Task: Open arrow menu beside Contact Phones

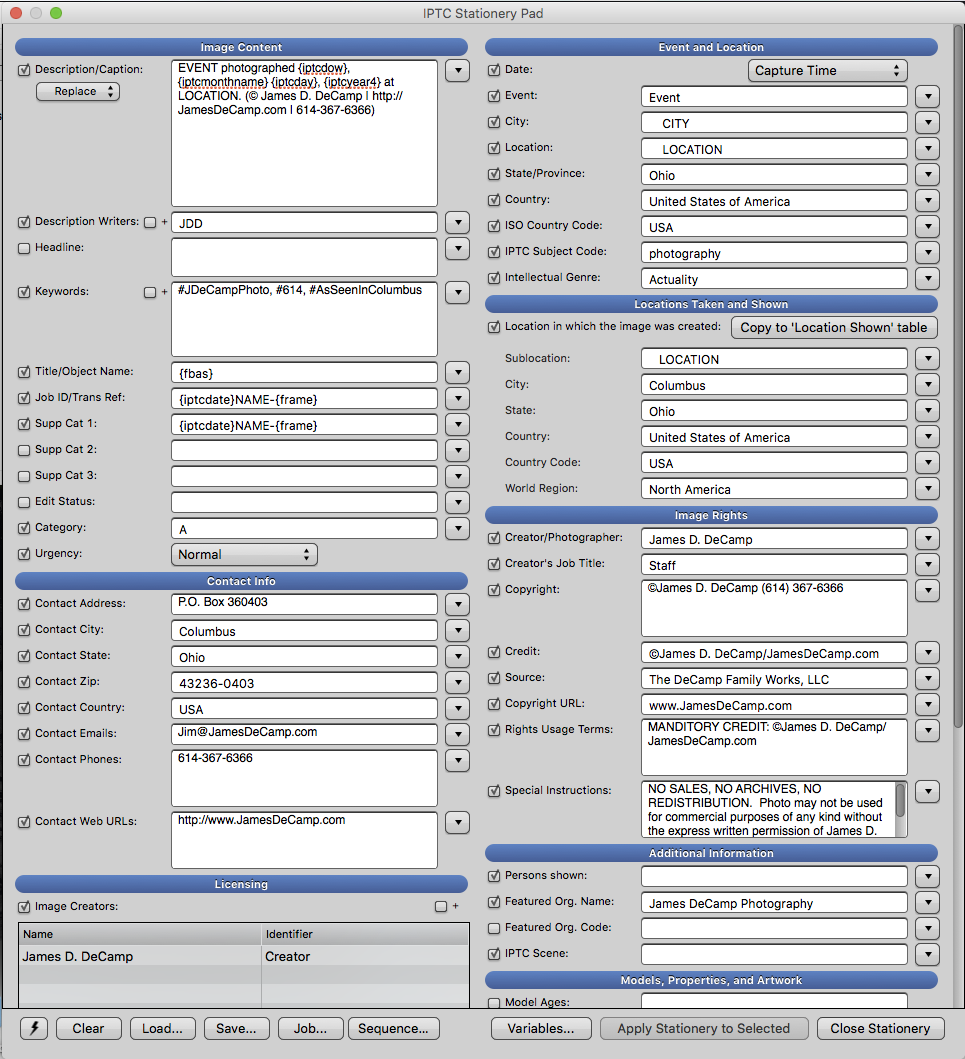Action: coord(457,760)
